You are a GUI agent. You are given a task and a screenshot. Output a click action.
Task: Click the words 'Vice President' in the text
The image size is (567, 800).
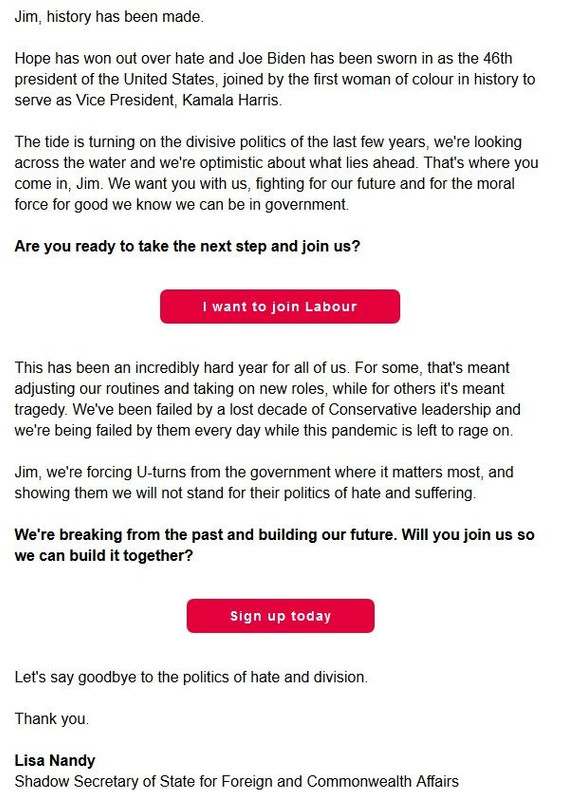click(x=125, y=100)
